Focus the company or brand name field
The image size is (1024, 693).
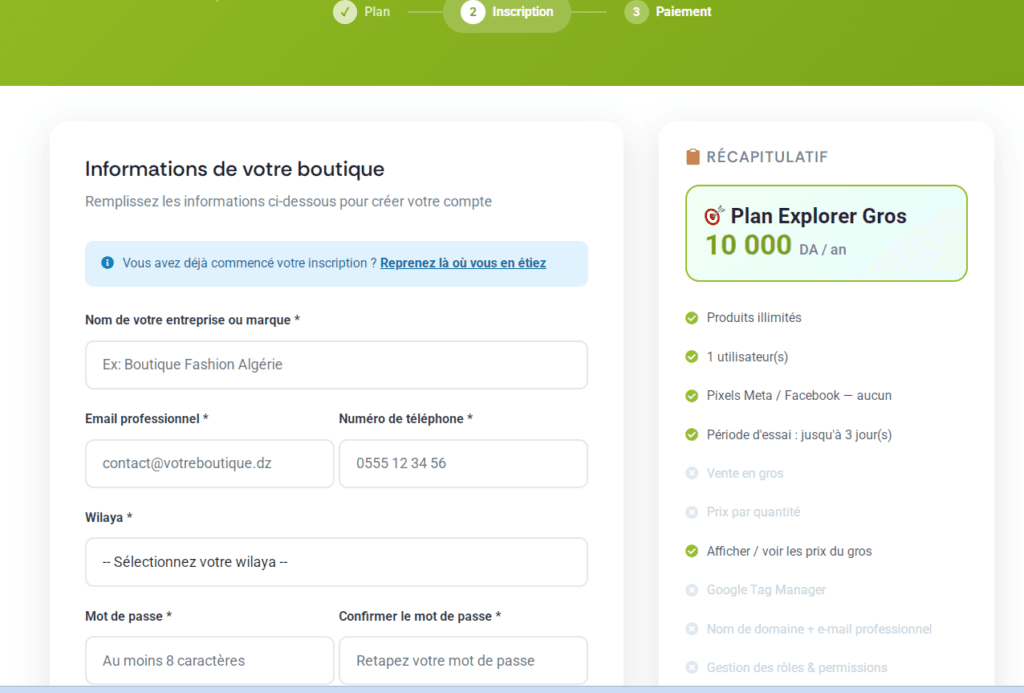[x=336, y=364]
